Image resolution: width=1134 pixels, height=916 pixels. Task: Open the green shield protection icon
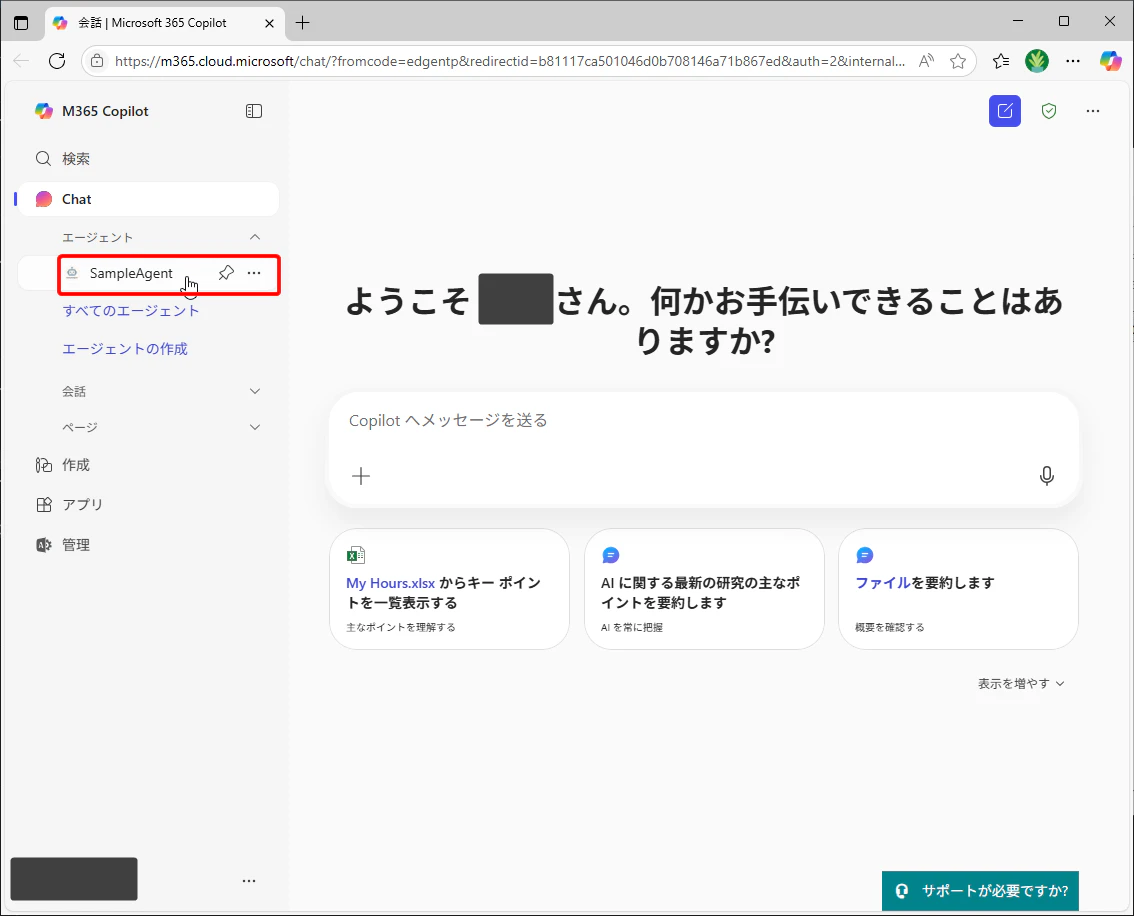(x=1049, y=111)
